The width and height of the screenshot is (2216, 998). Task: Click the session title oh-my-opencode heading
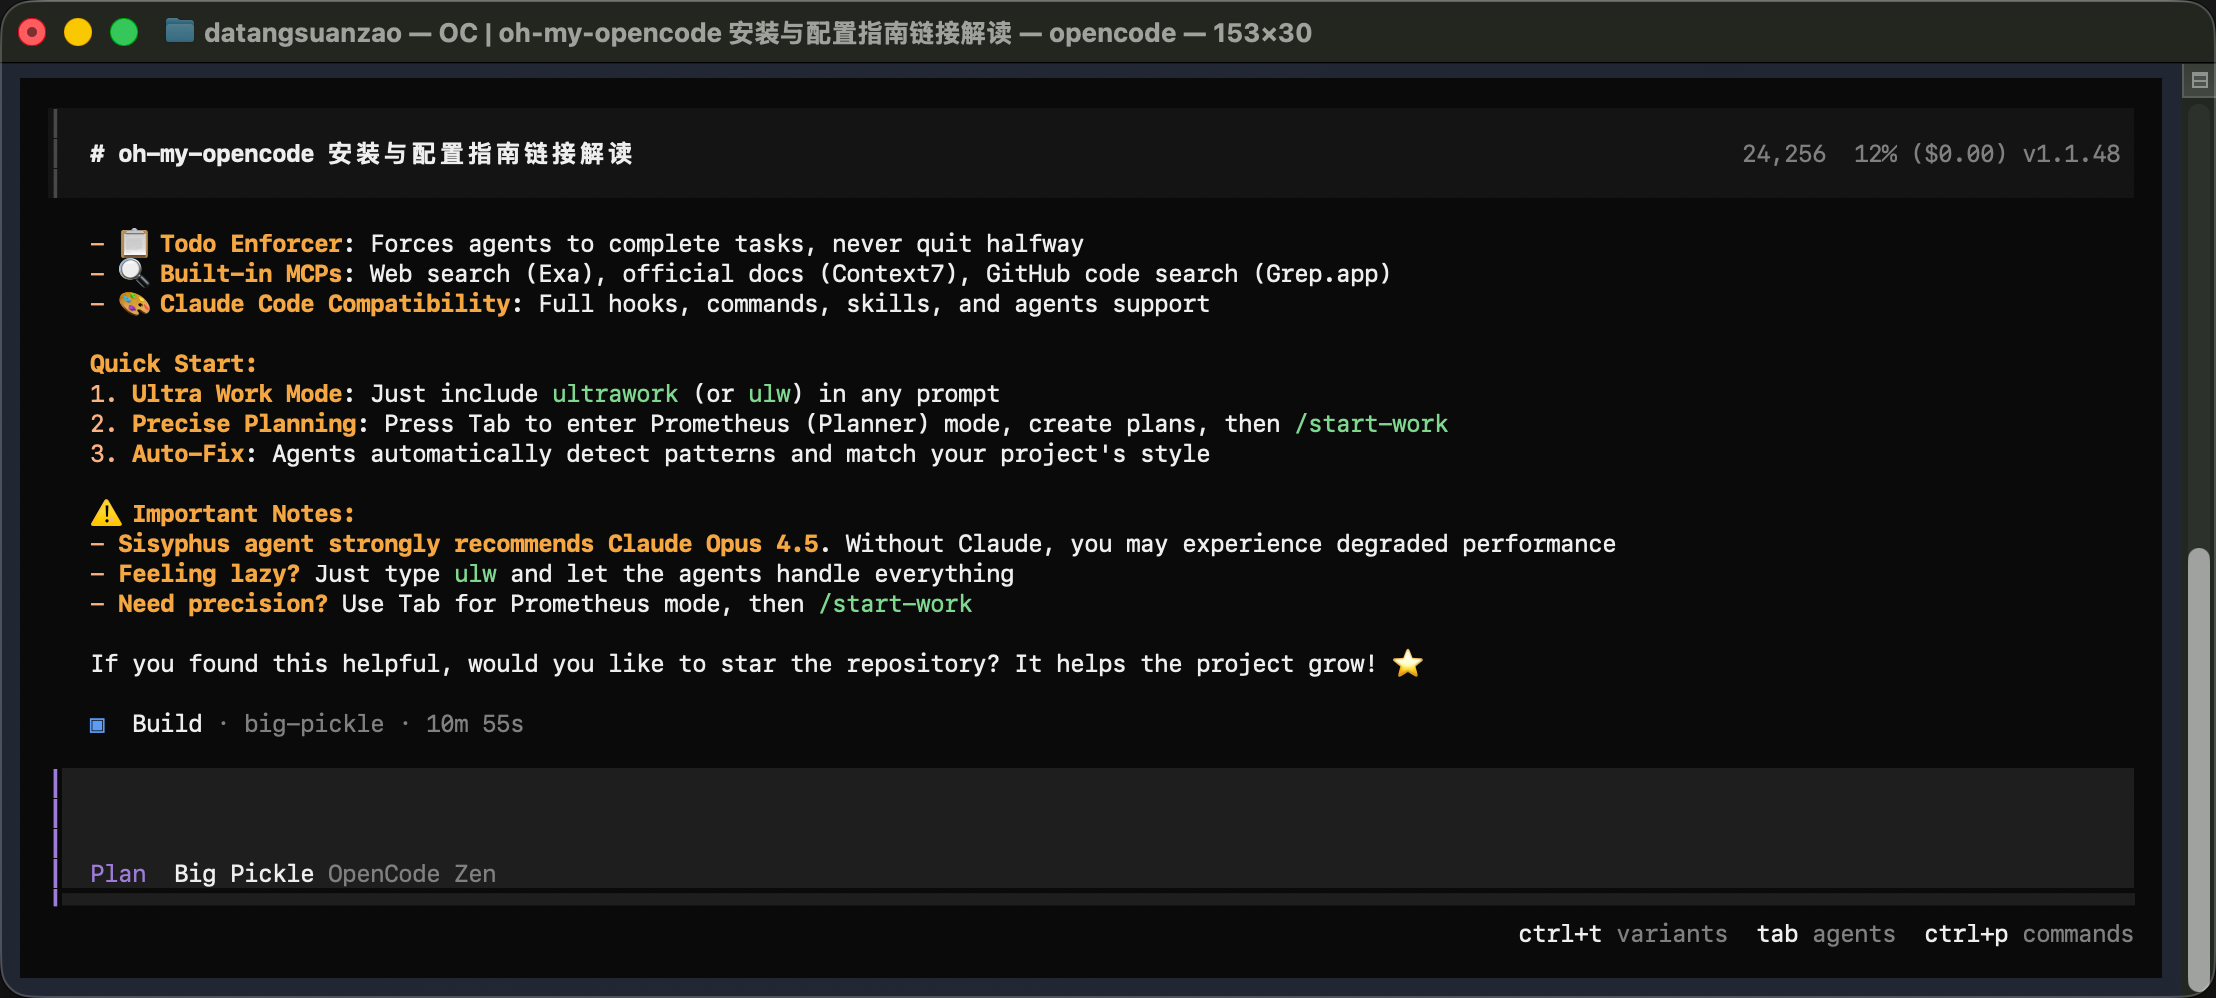[x=361, y=154]
